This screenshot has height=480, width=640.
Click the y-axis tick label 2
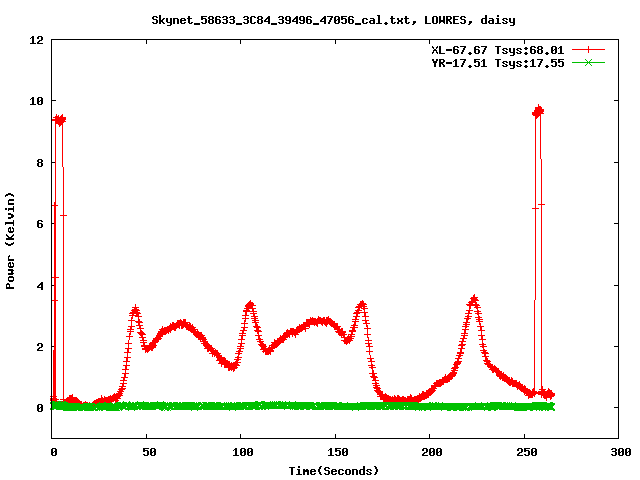40,347
